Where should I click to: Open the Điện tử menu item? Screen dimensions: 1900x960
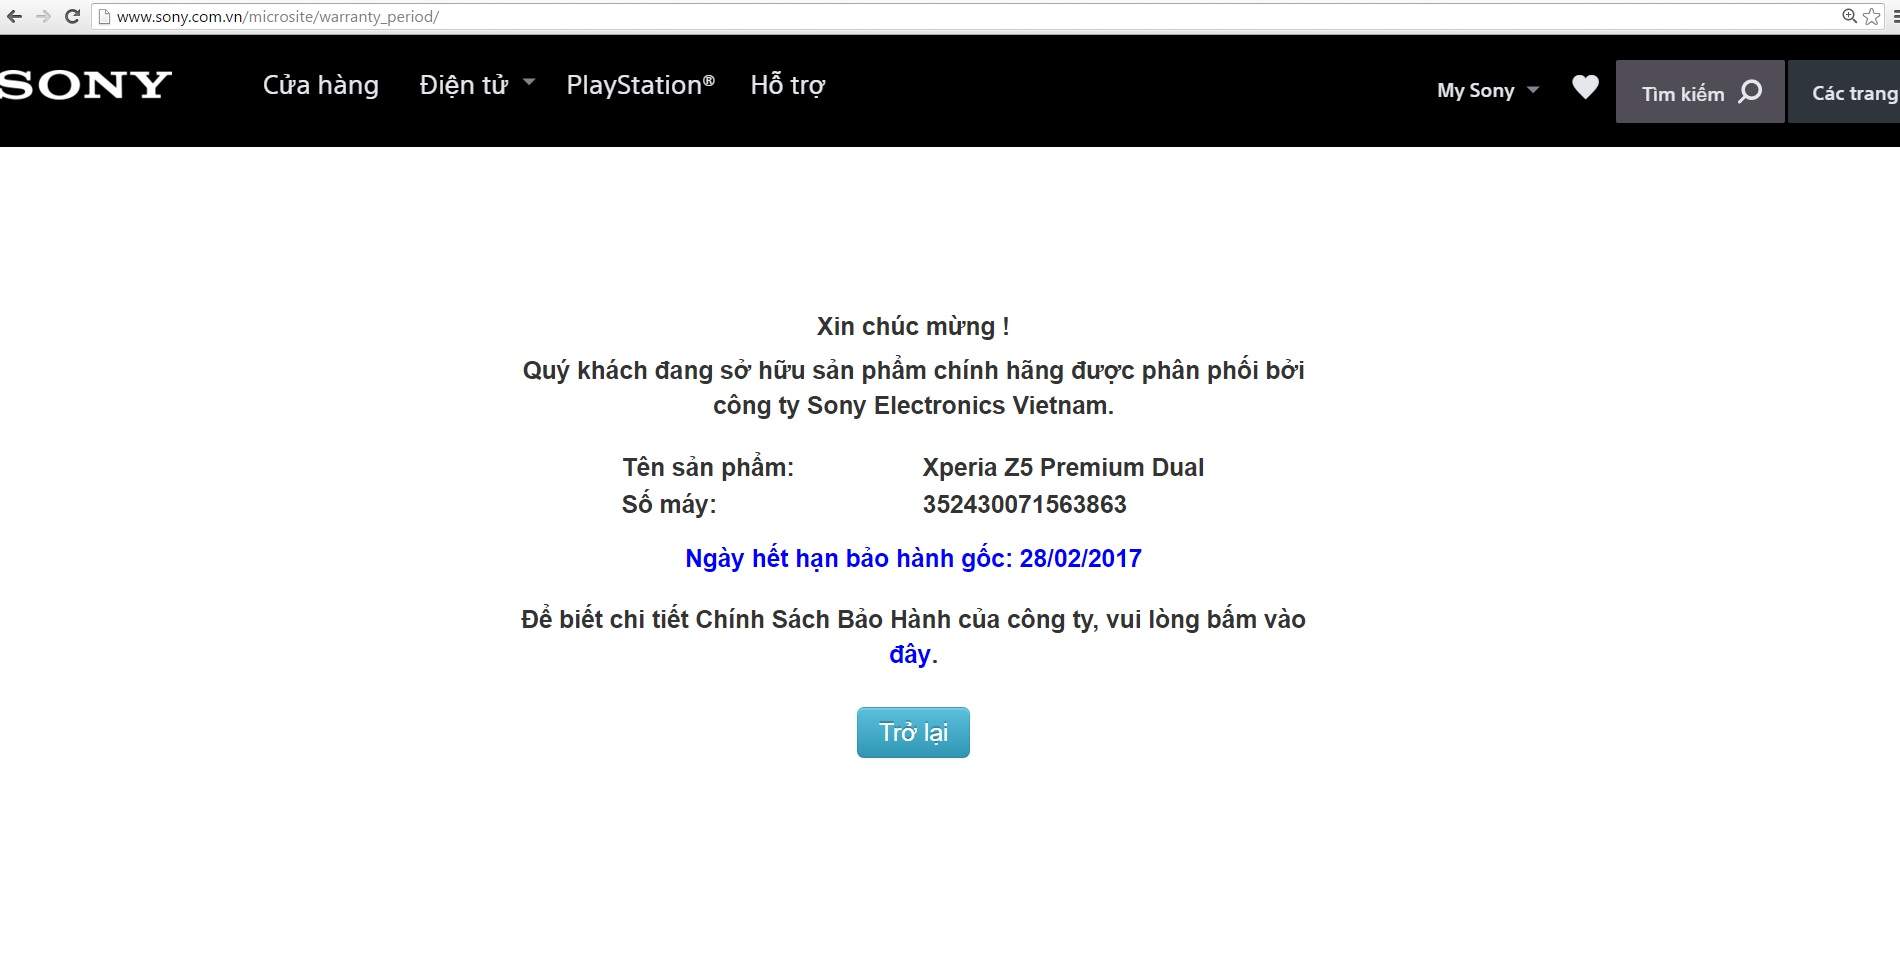(x=464, y=85)
